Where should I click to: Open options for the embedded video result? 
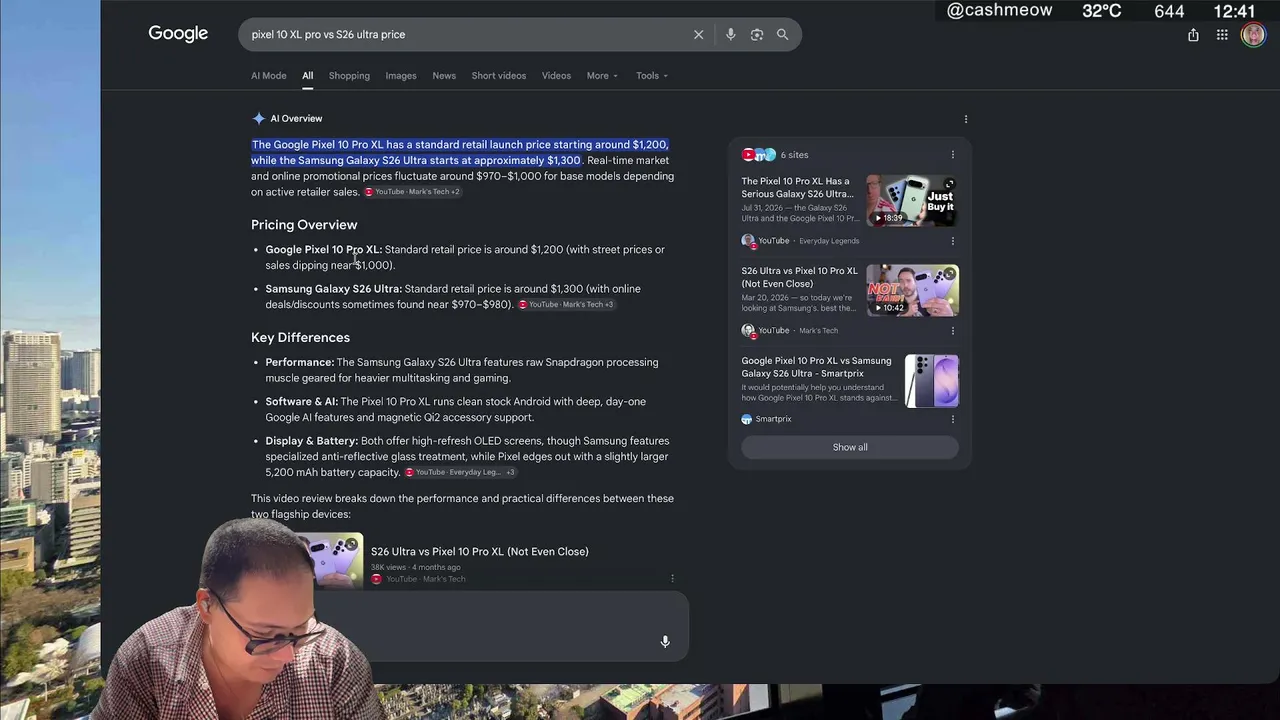tap(672, 578)
